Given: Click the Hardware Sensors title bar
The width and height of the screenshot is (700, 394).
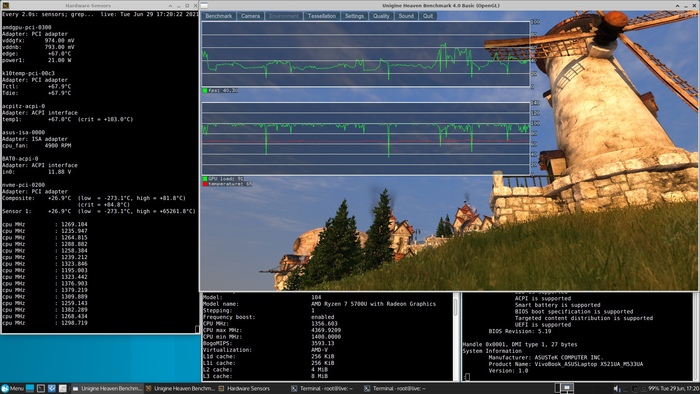Looking at the screenshot, I should click(x=88, y=5).
